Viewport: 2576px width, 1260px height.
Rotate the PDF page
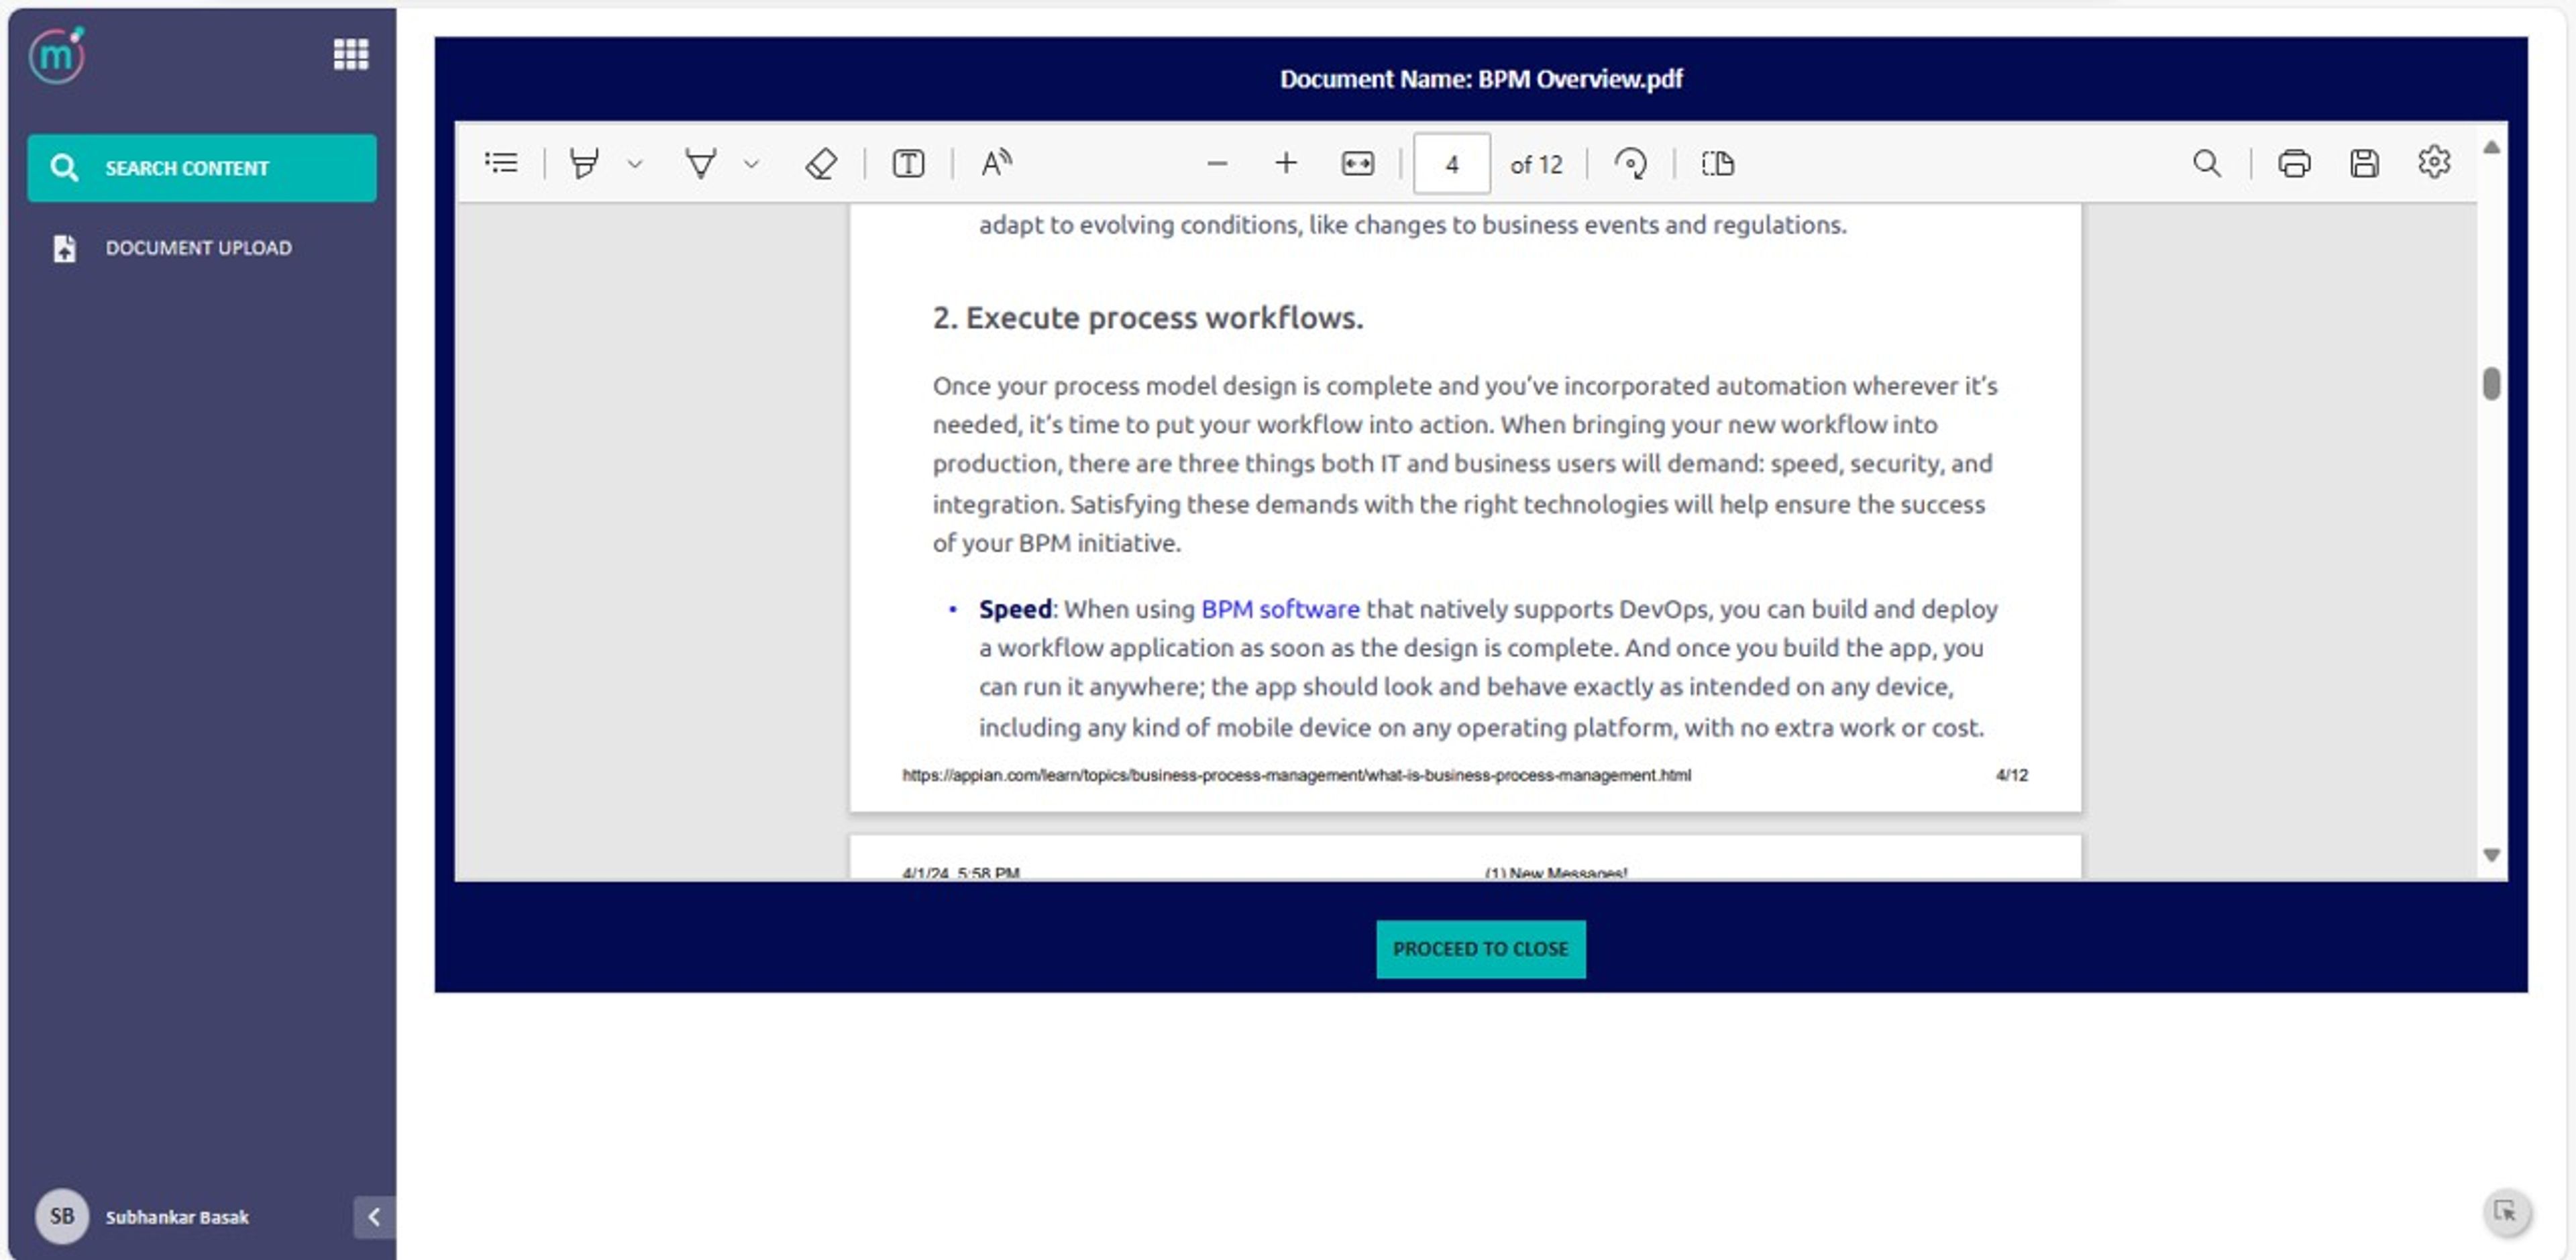1631,163
